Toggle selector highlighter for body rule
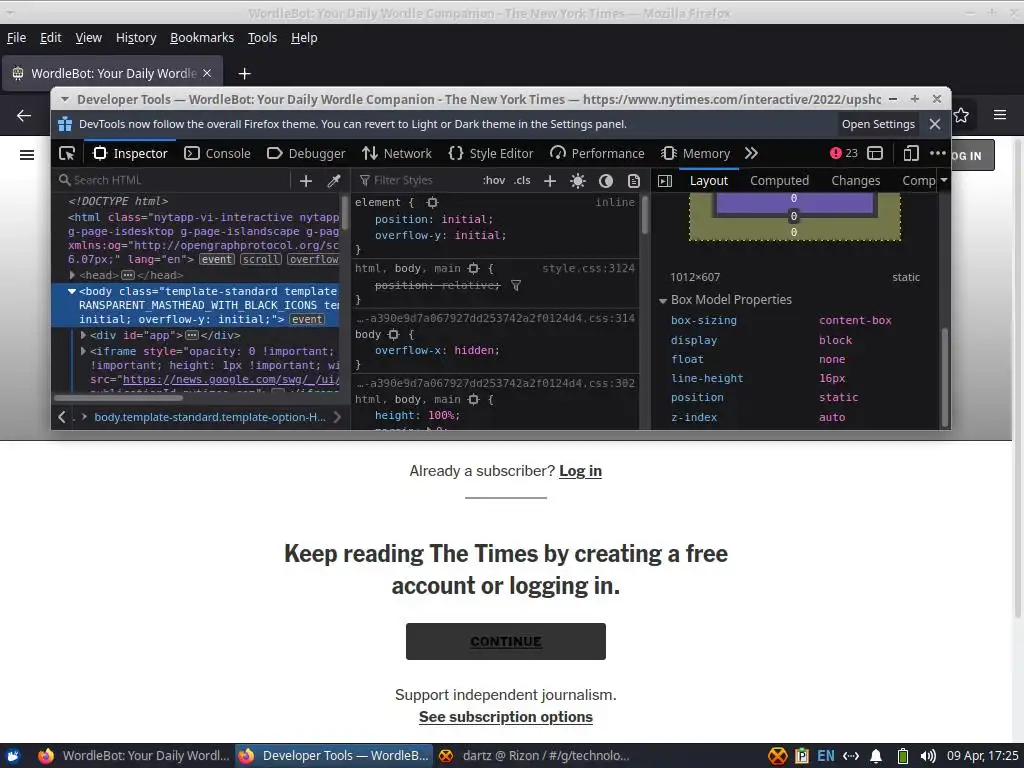The image size is (1024, 768). [393, 334]
